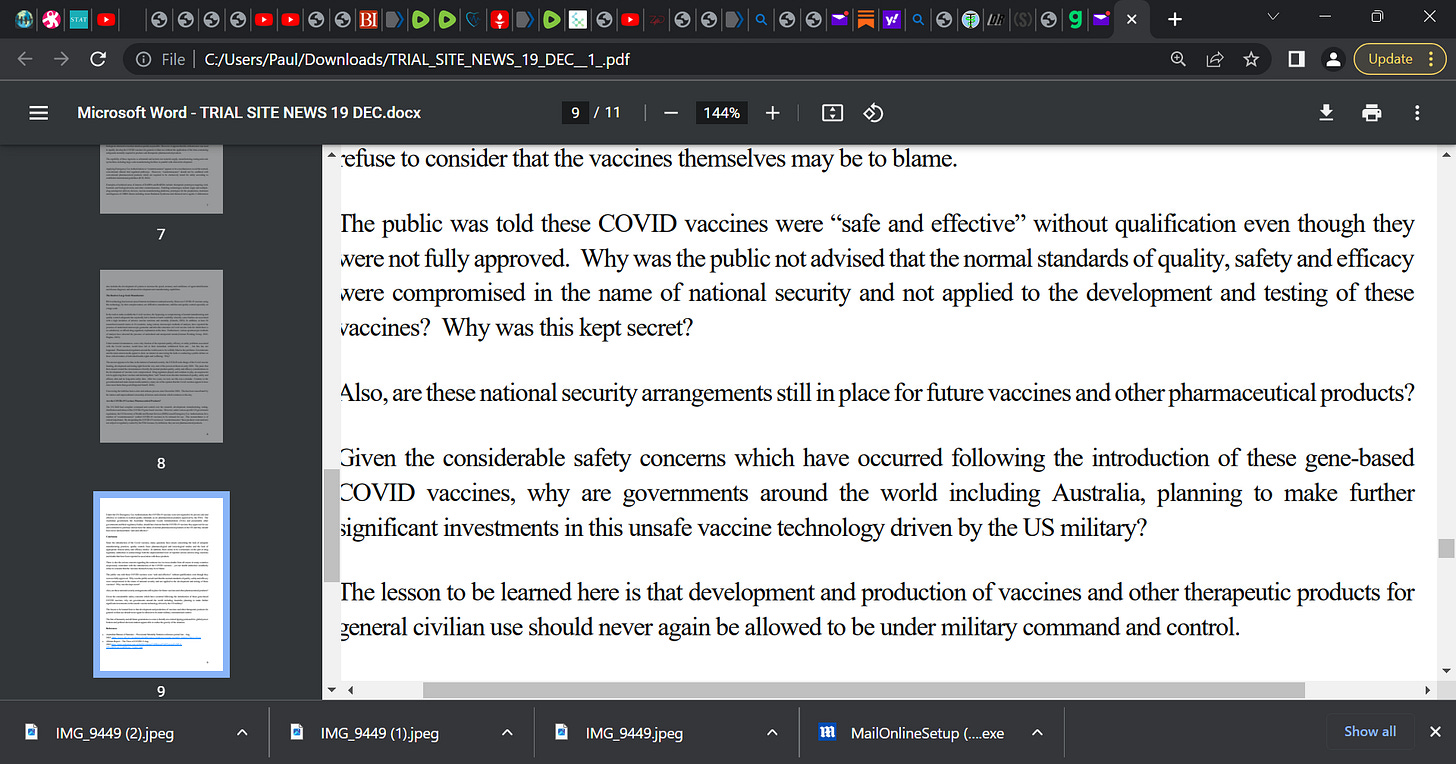This screenshot has height=764, width=1456.
Task: Toggle the browser side panel
Action: pos(1296,59)
